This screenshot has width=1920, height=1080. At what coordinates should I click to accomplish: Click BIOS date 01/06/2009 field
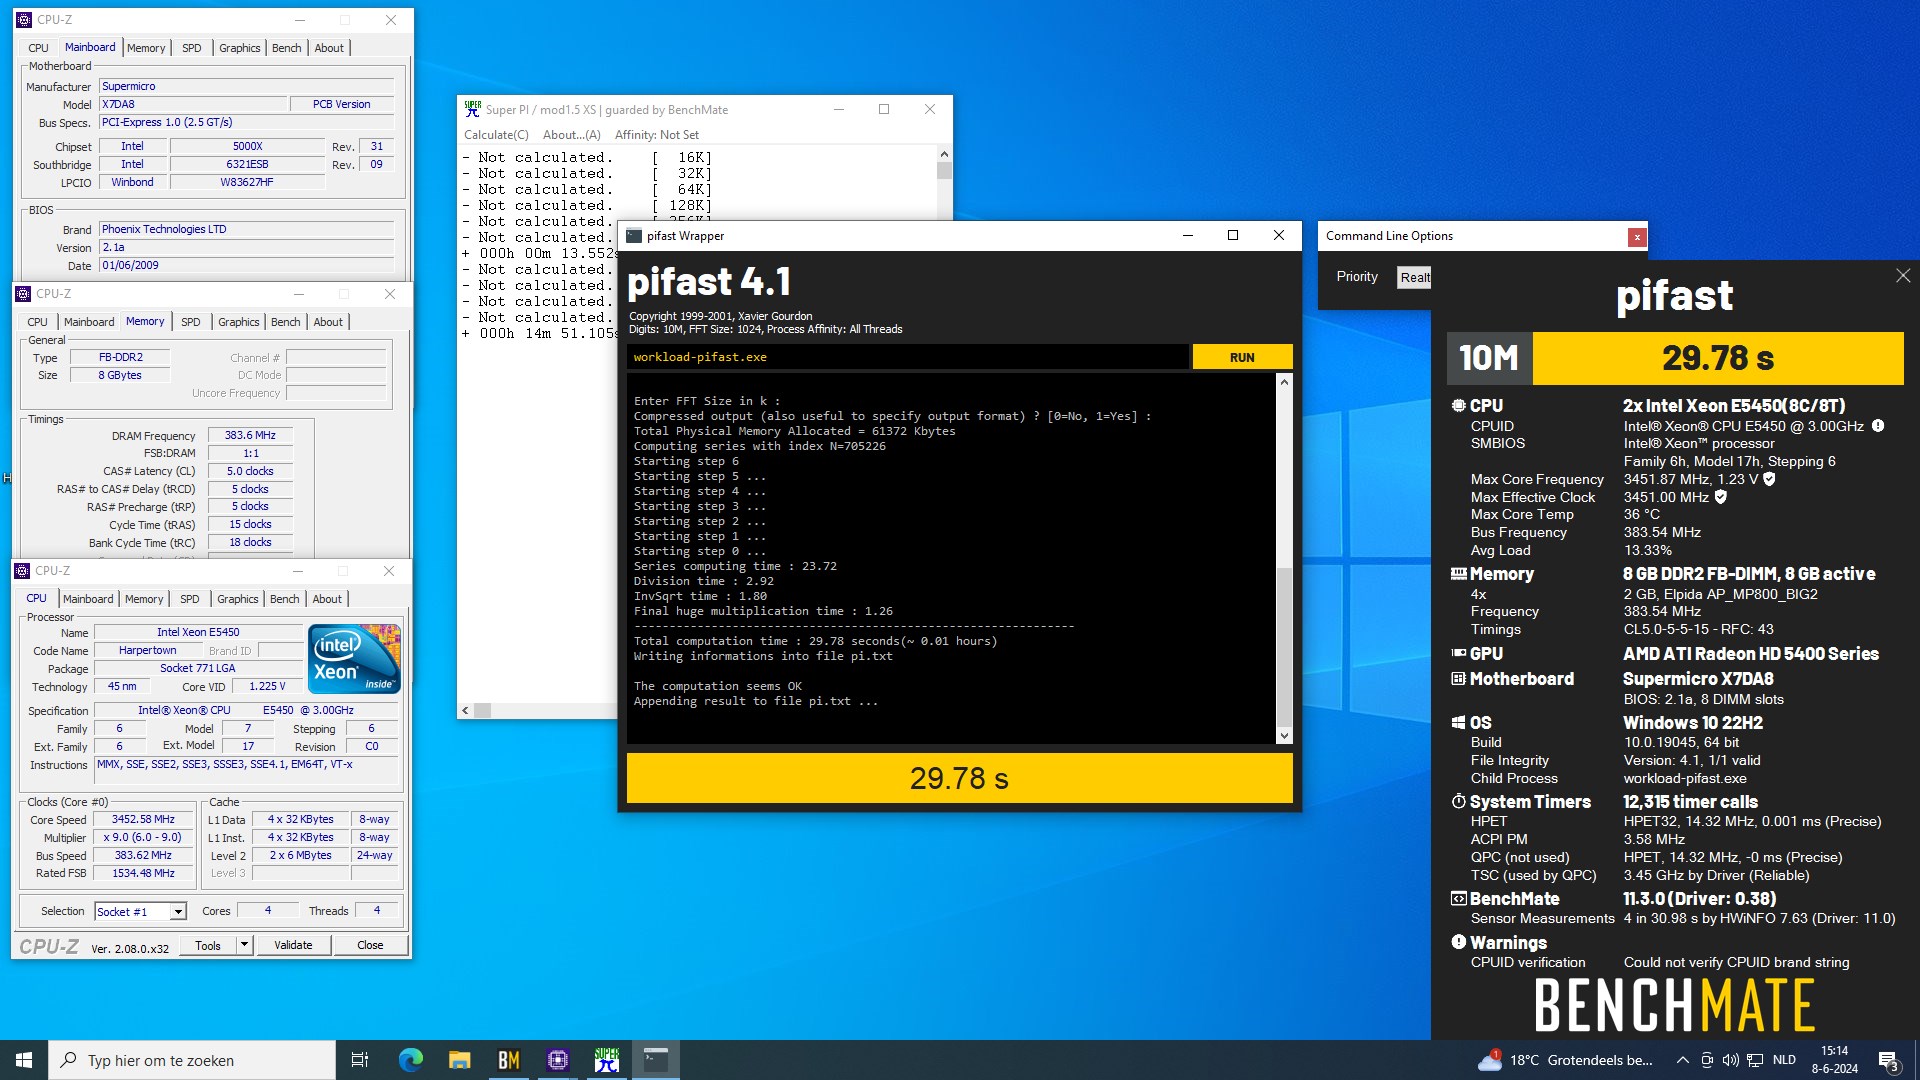246,266
